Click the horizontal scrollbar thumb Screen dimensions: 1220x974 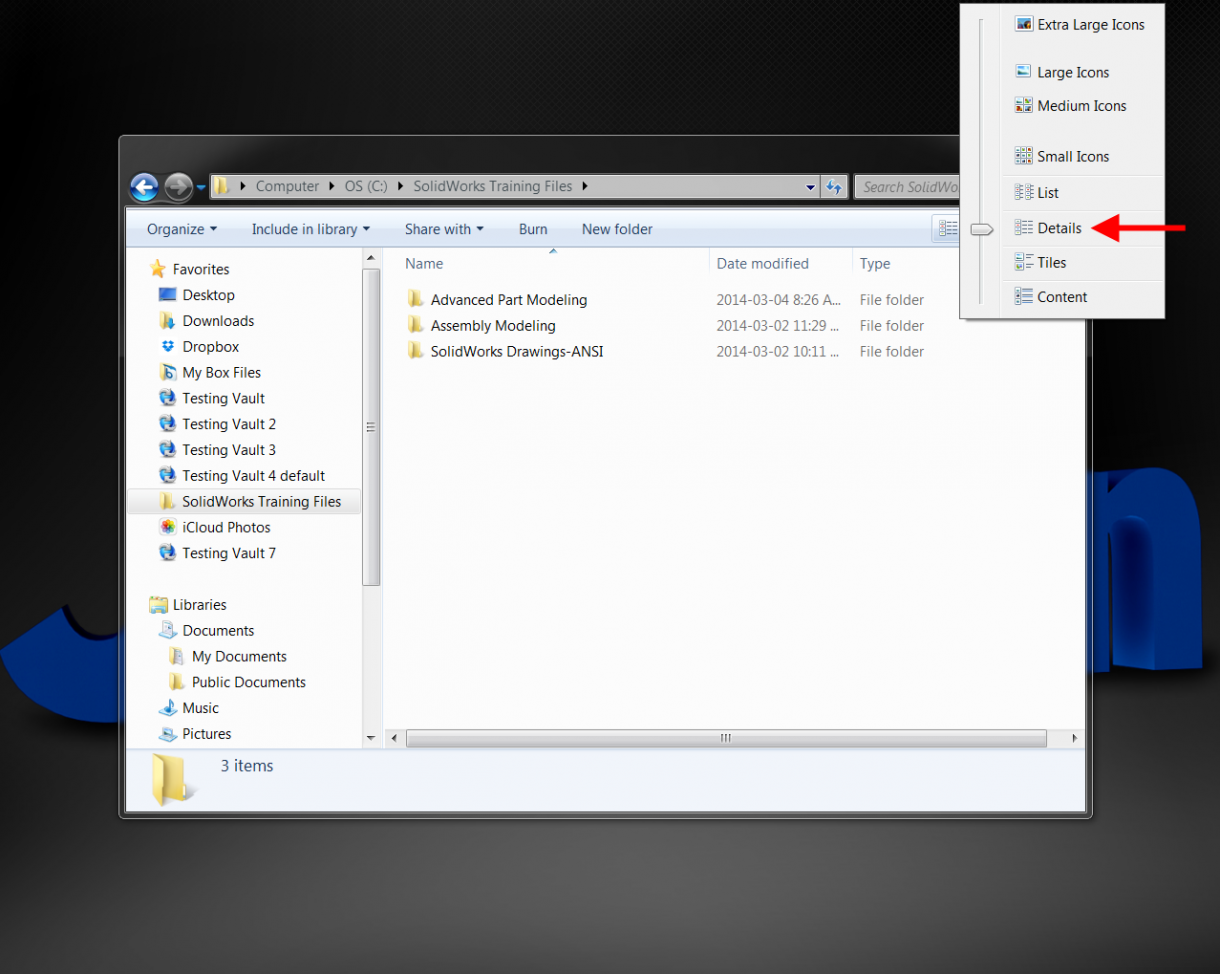(726, 738)
